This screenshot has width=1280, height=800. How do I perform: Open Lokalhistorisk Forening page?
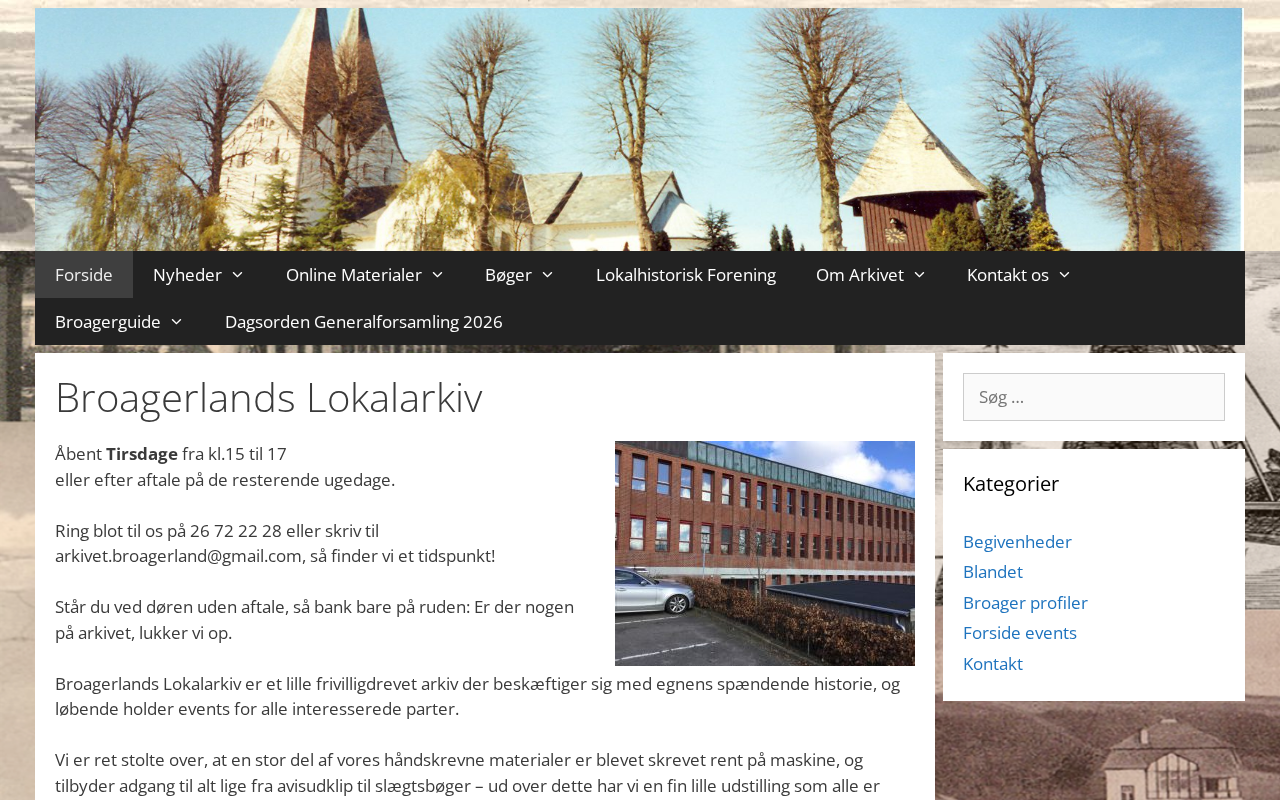(686, 275)
